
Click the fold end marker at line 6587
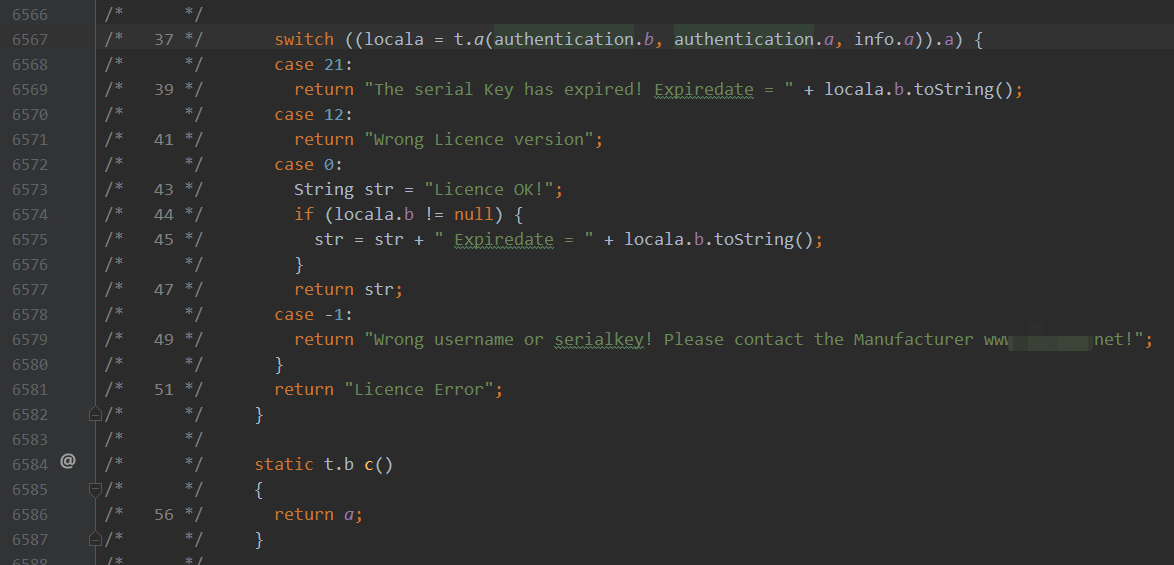point(95,539)
